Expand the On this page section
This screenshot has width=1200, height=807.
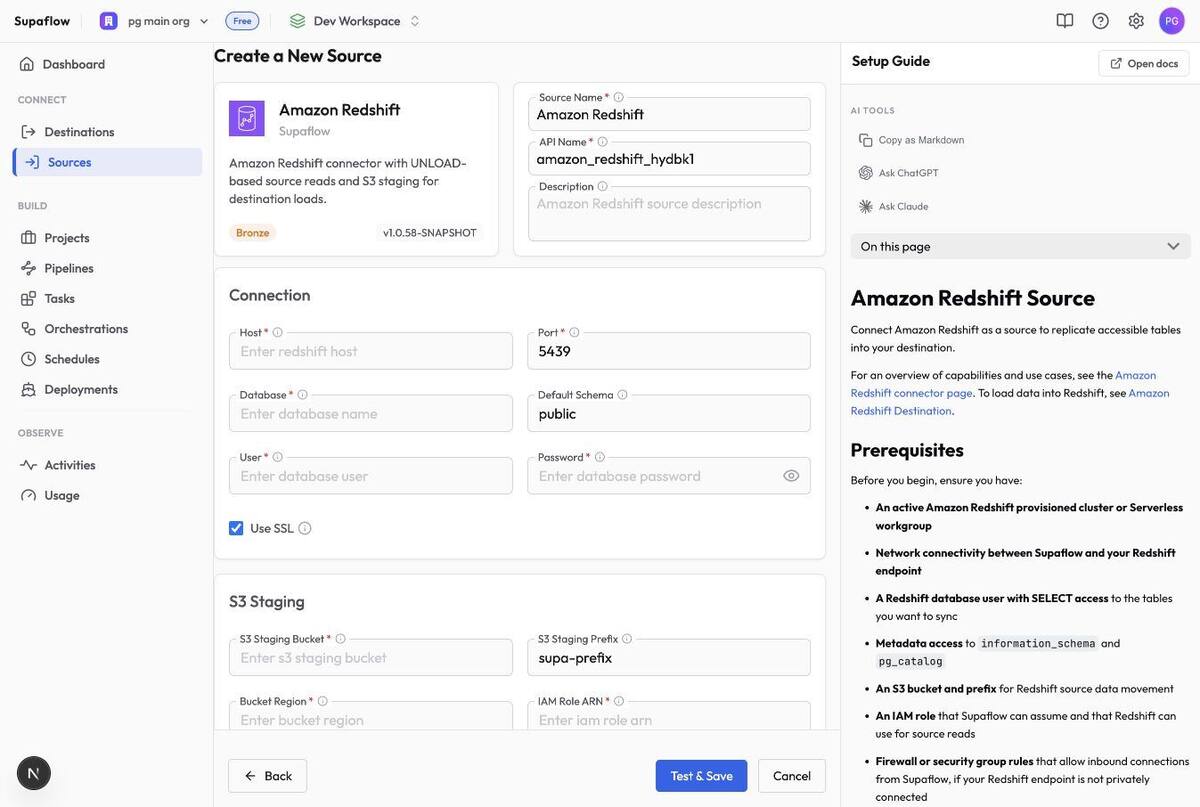pos(1021,246)
